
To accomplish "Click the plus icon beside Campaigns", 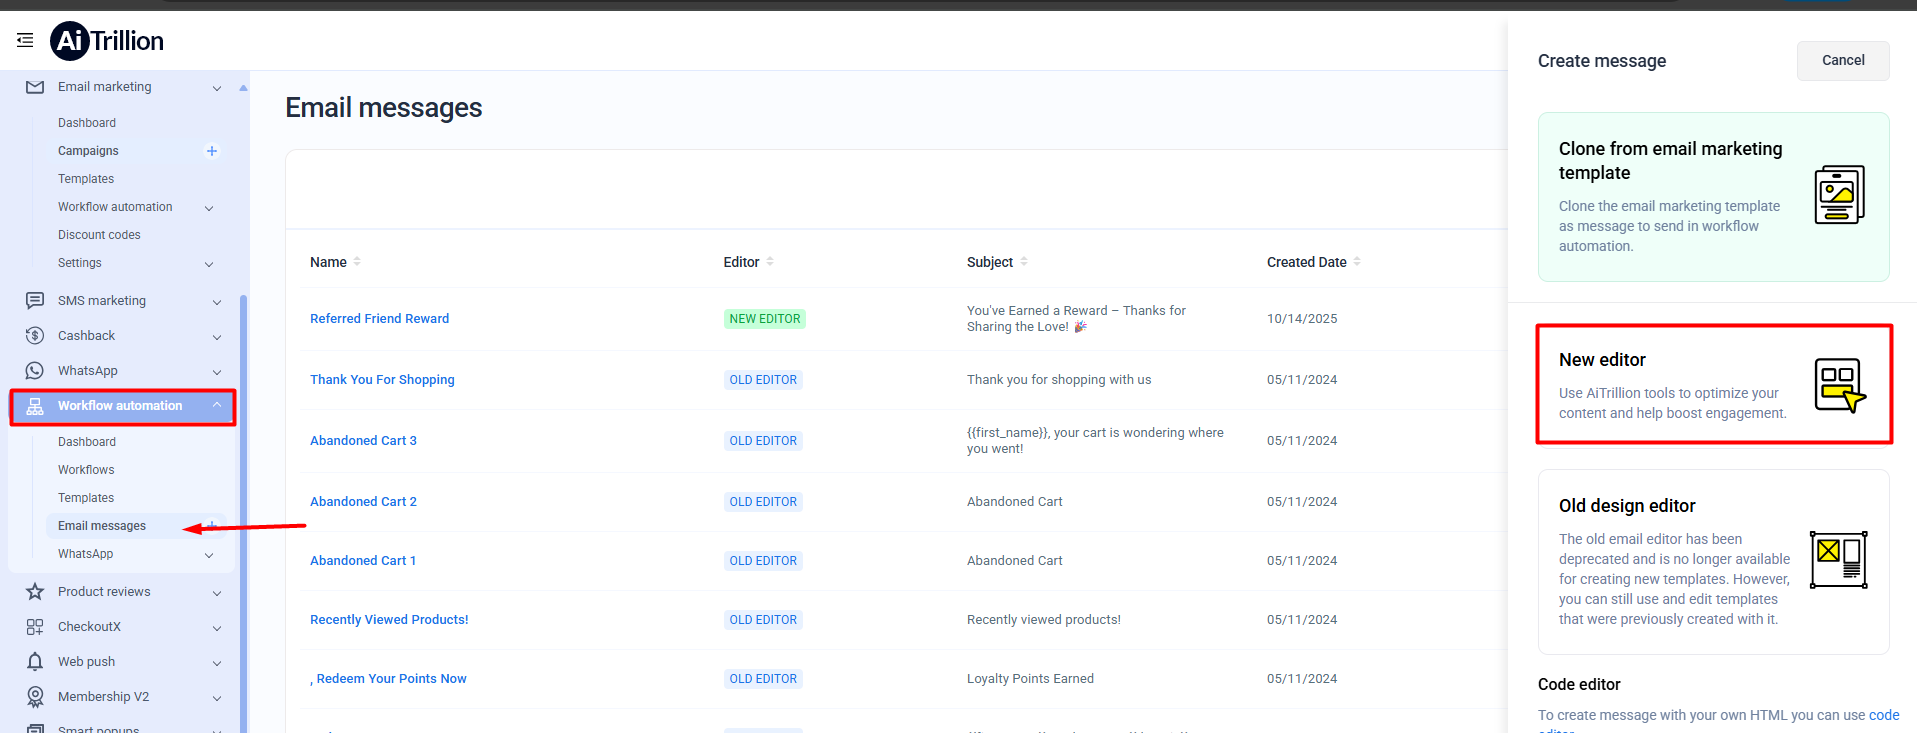I will click(212, 151).
